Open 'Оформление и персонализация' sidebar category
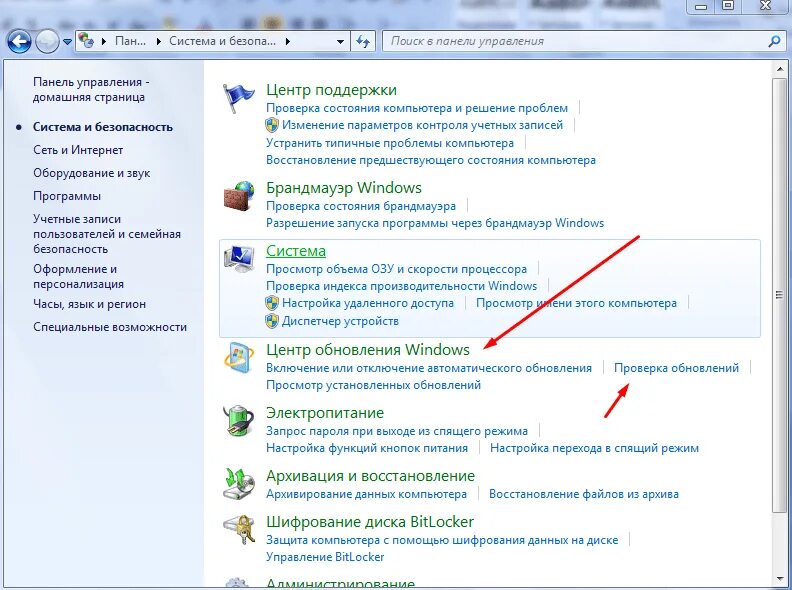This screenshot has width=792, height=590. tap(78, 276)
